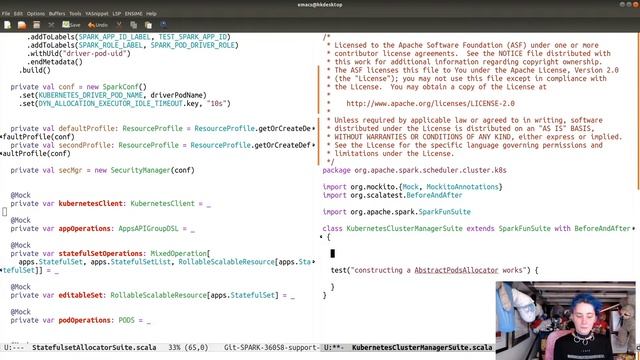Click the variable name statefulSetOperations

tap(100, 253)
